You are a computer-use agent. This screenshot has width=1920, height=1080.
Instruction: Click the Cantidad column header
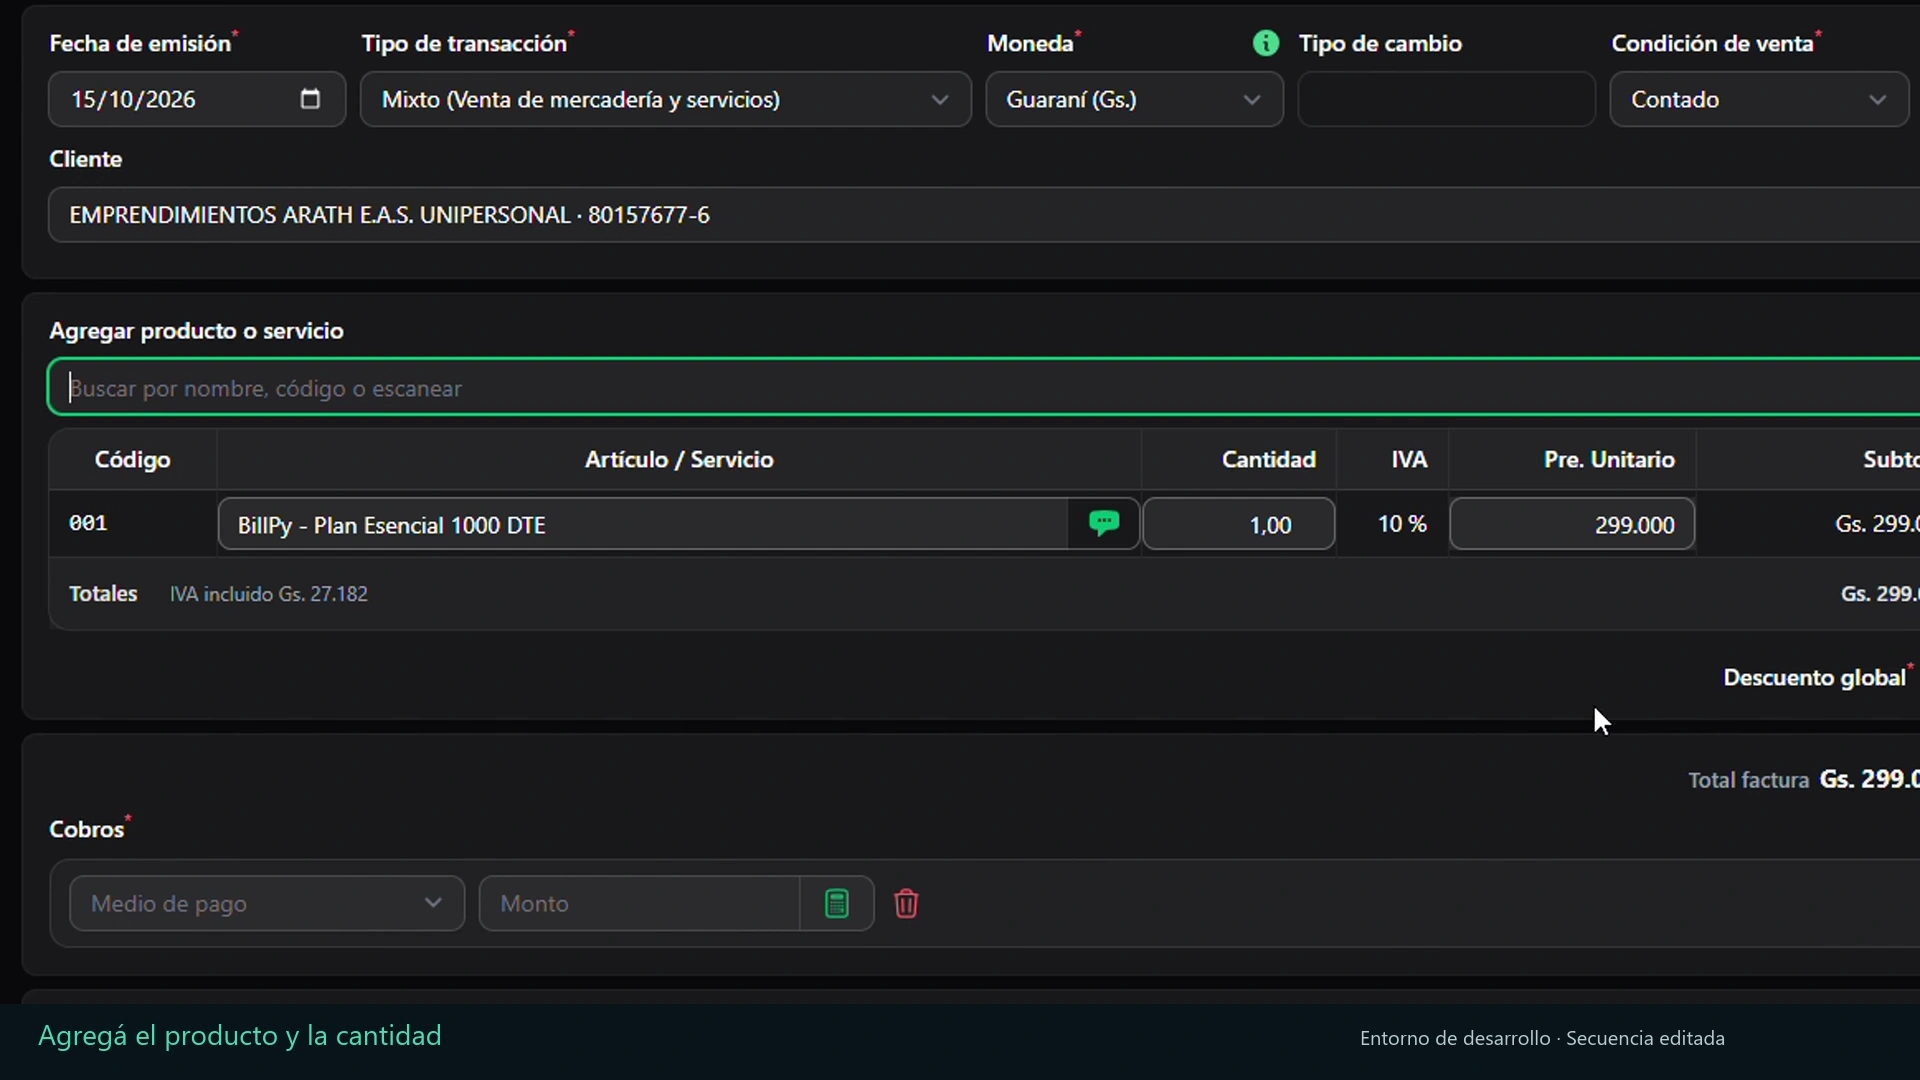tap(1268, 460)
